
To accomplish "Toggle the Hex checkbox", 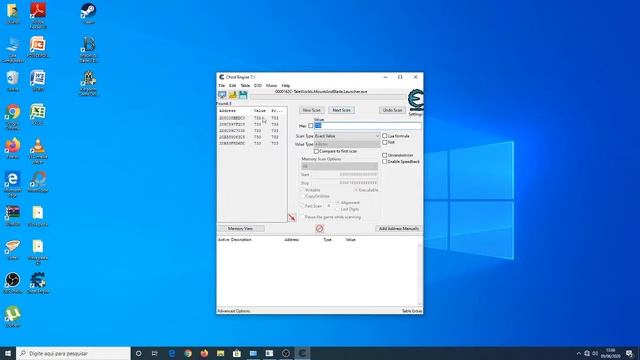I will [311, 126].
